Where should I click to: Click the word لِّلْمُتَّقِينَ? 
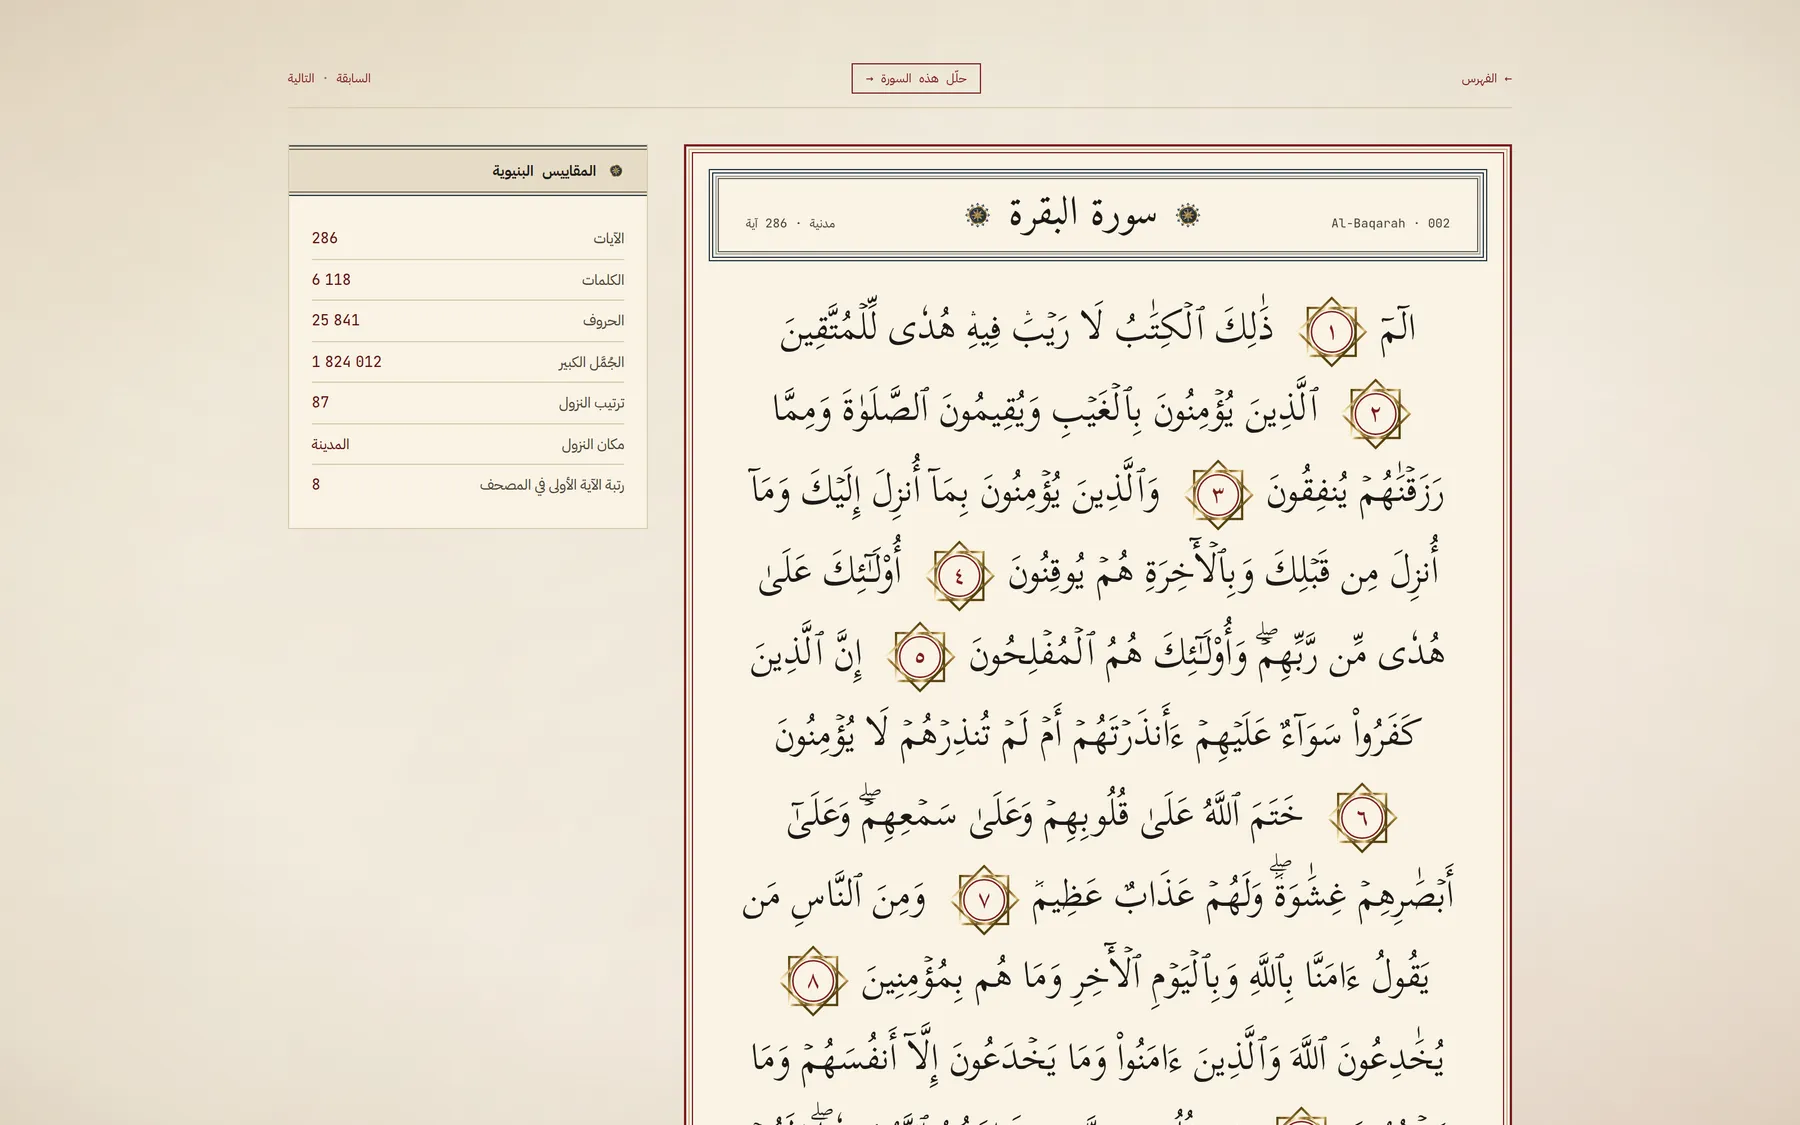click(829, 327)
